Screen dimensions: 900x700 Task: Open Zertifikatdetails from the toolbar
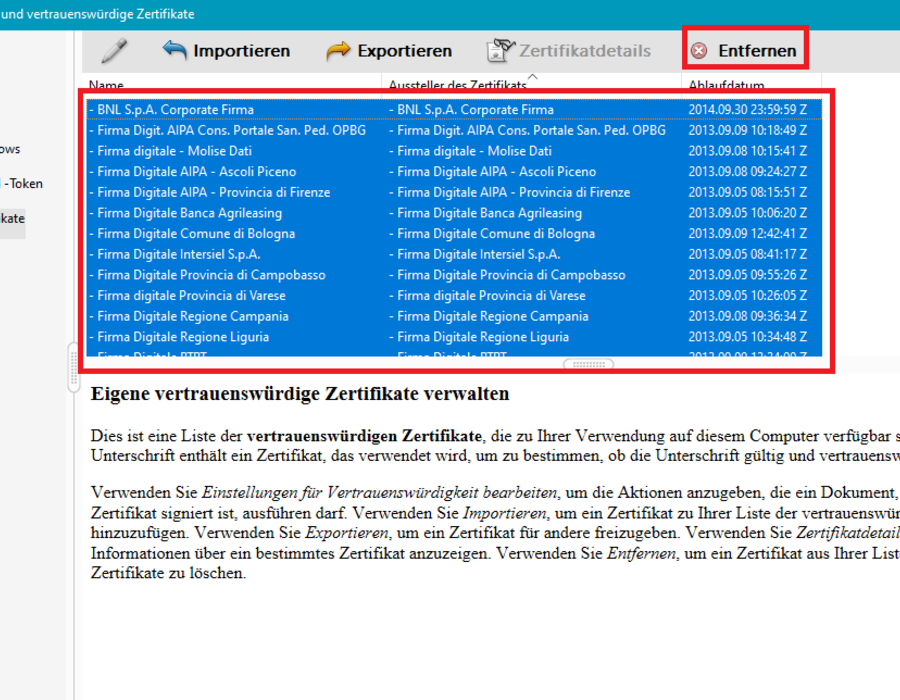coord(585,50)
